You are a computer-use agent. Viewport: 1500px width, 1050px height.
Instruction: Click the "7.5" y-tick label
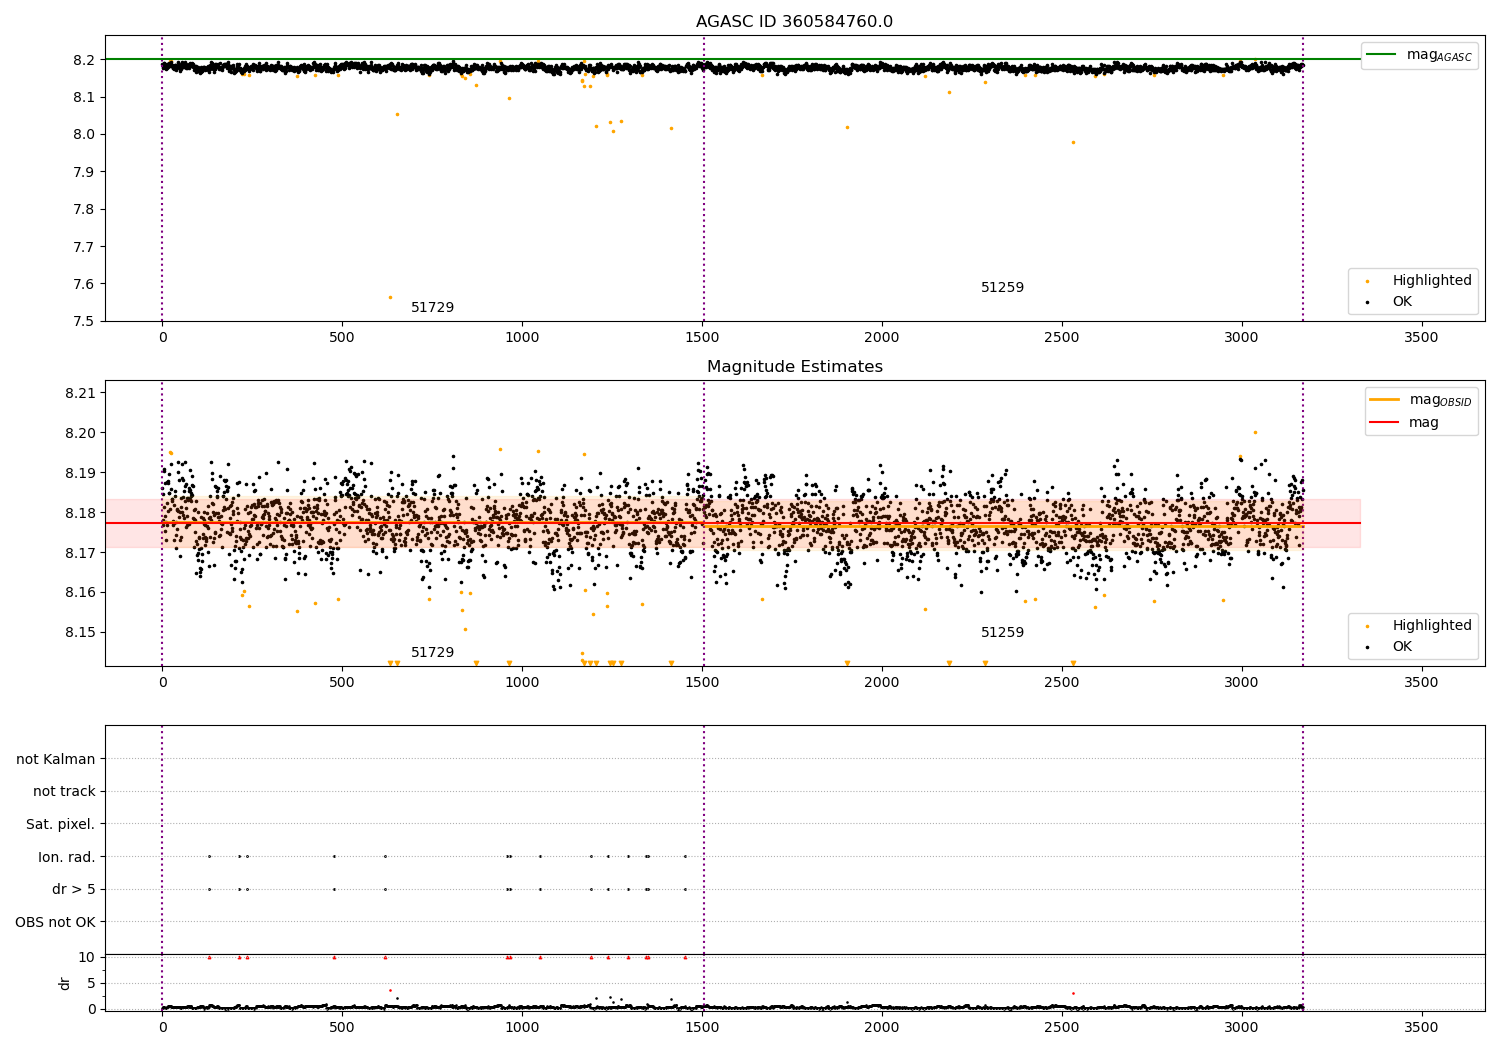click(85, 322)
